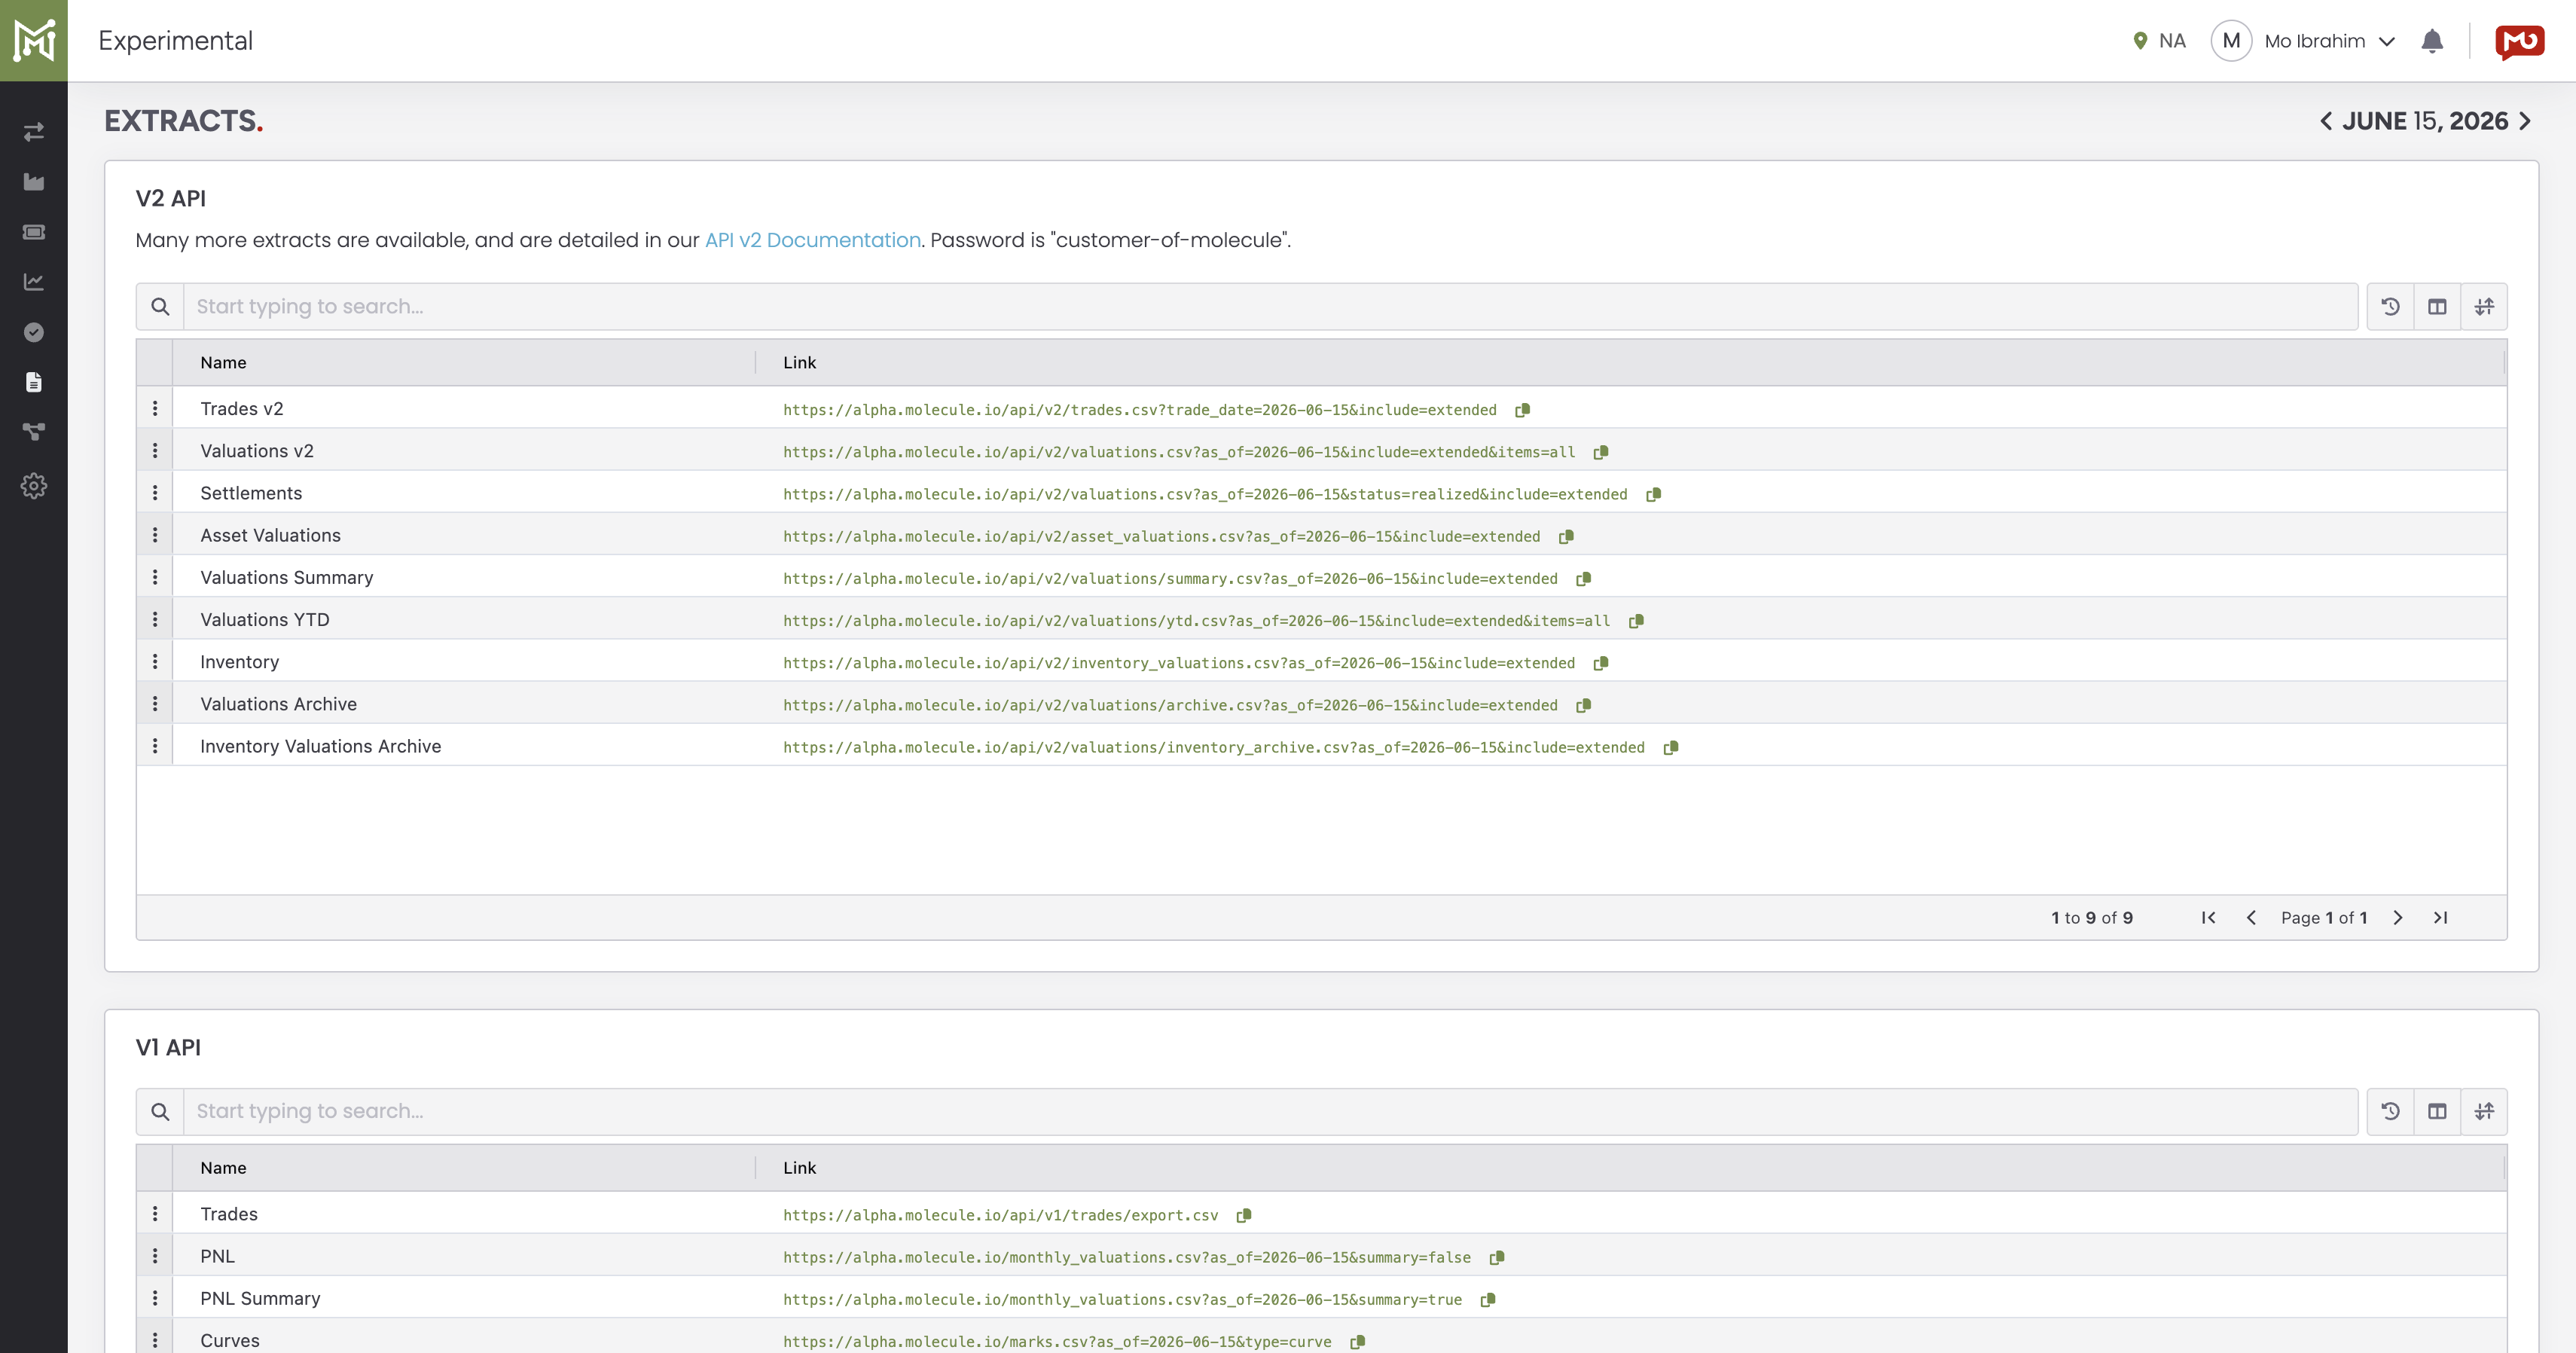
Task: Open the document extracts sidebar icon
Action: tap(34, 382)
